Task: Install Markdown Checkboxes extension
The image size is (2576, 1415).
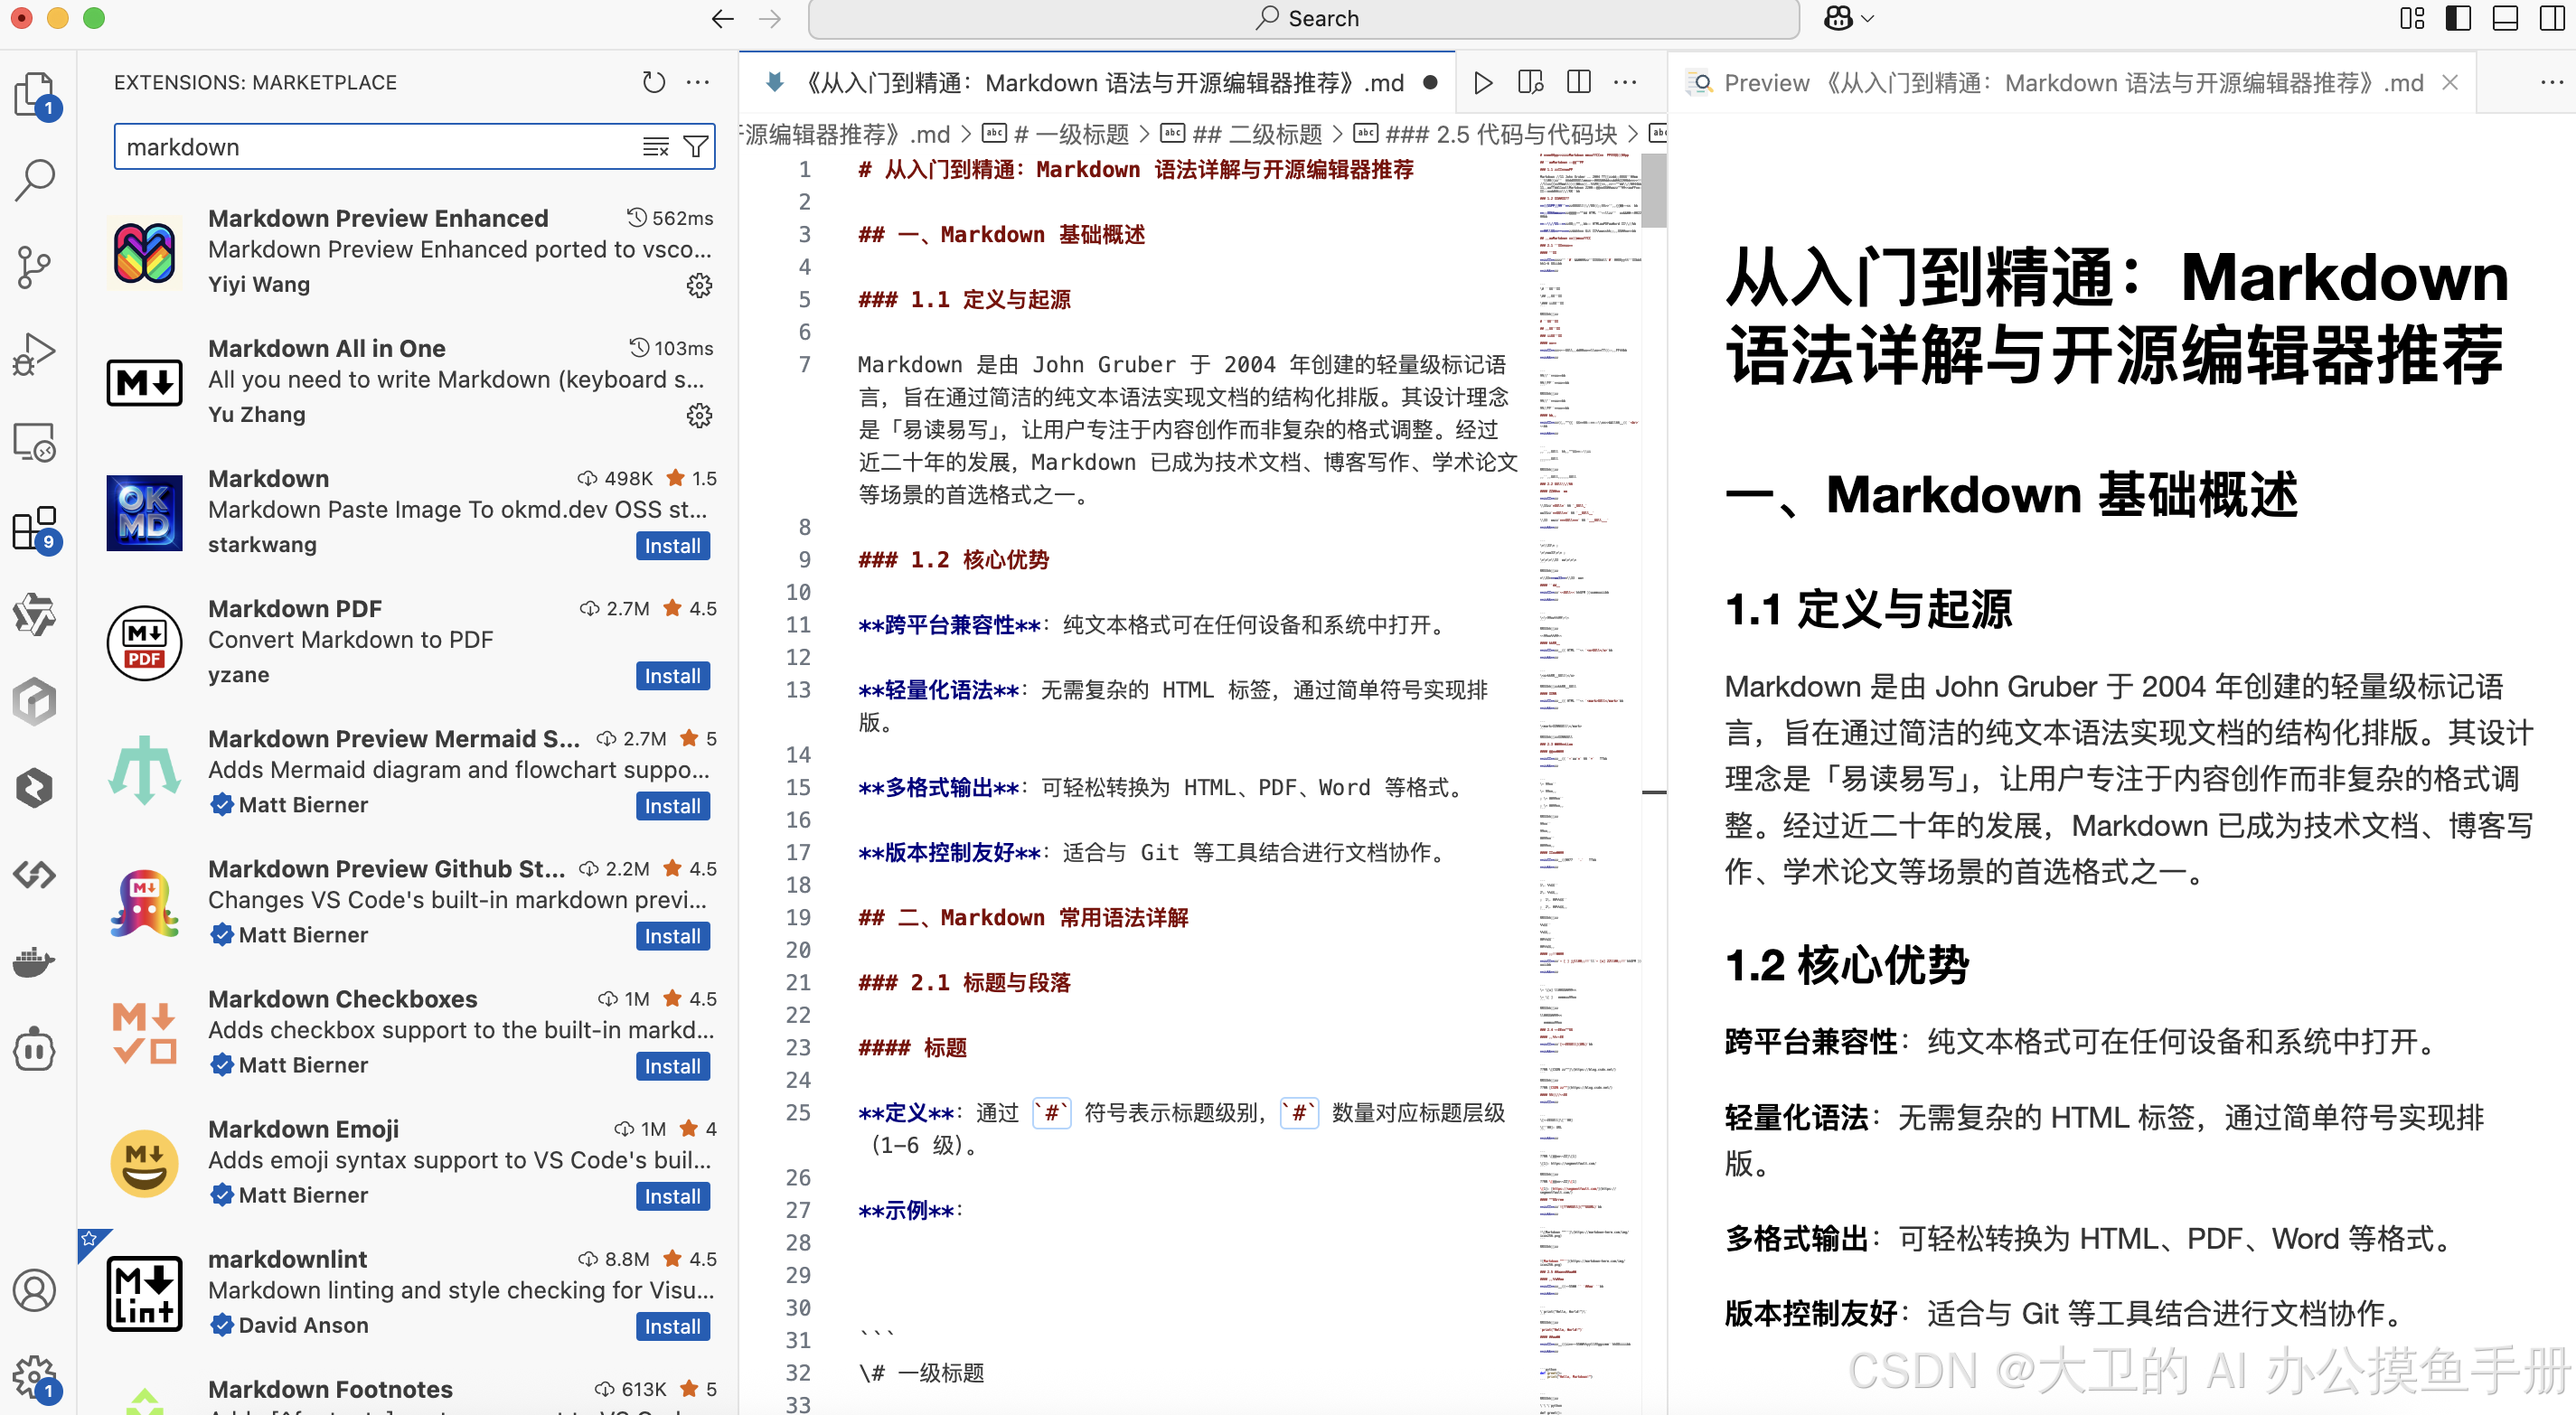Action: (x=672, y=1066)
